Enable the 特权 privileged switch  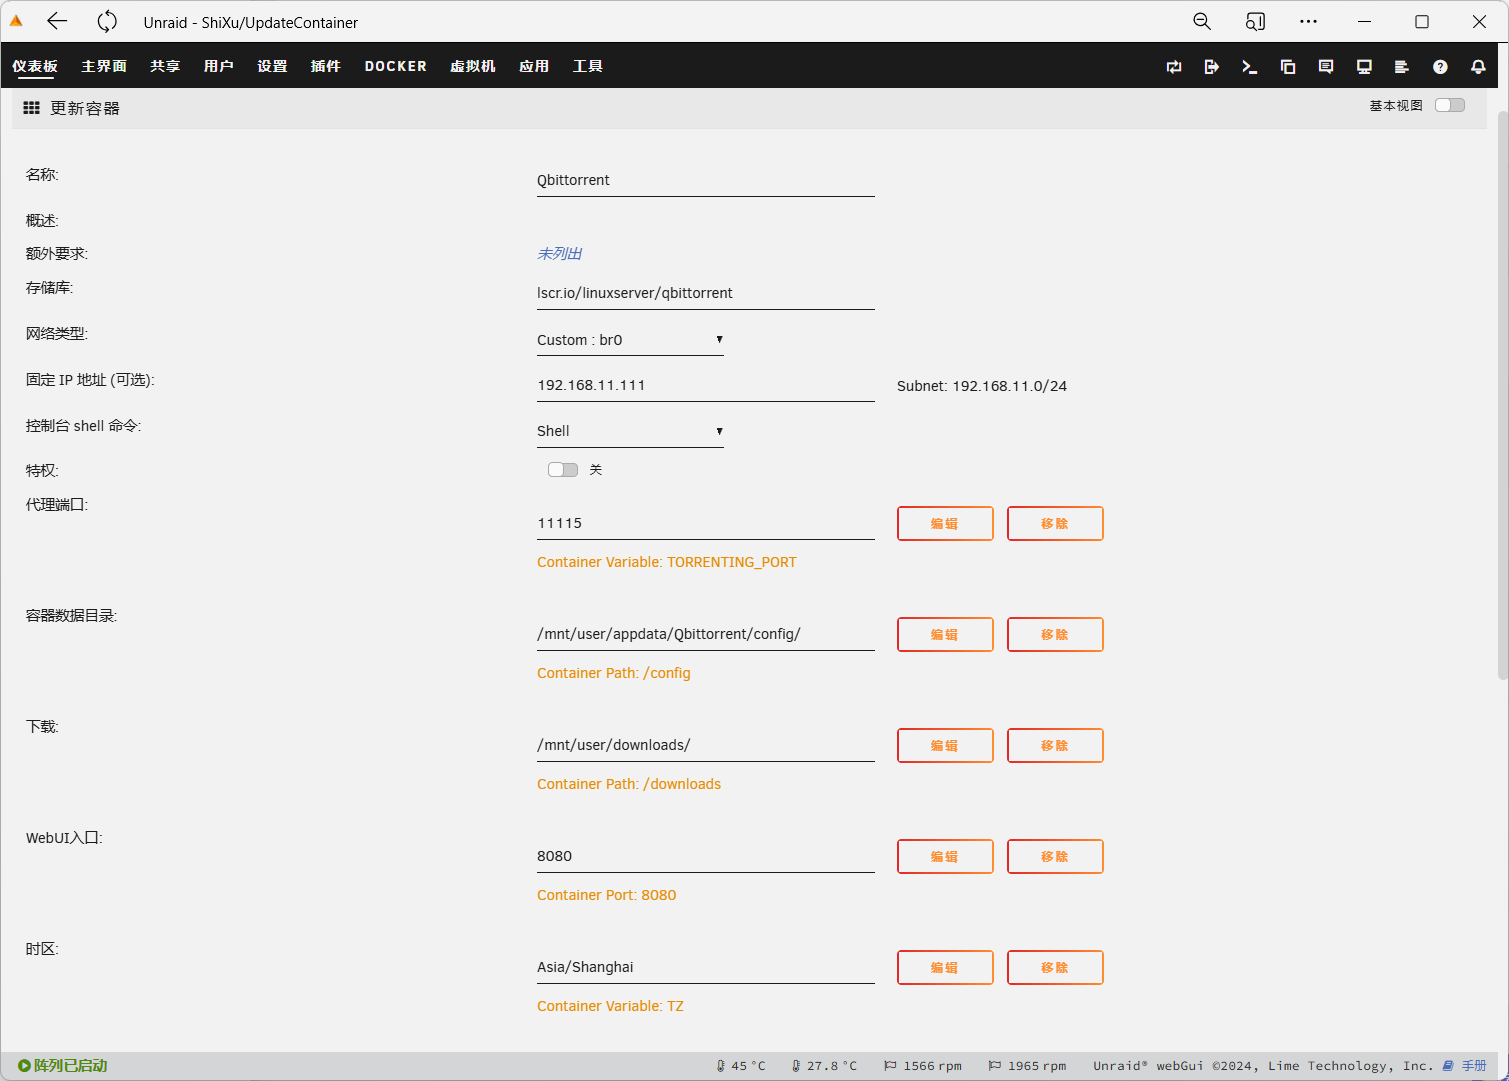coord(563,470)
